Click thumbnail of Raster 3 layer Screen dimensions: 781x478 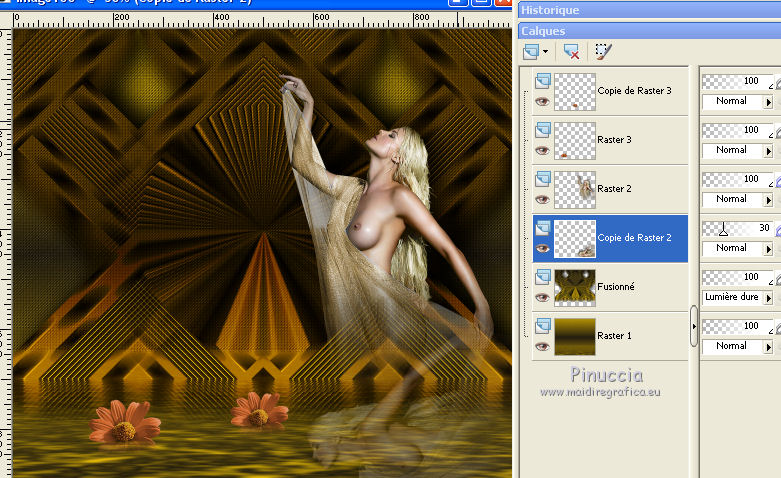(575, 140)
